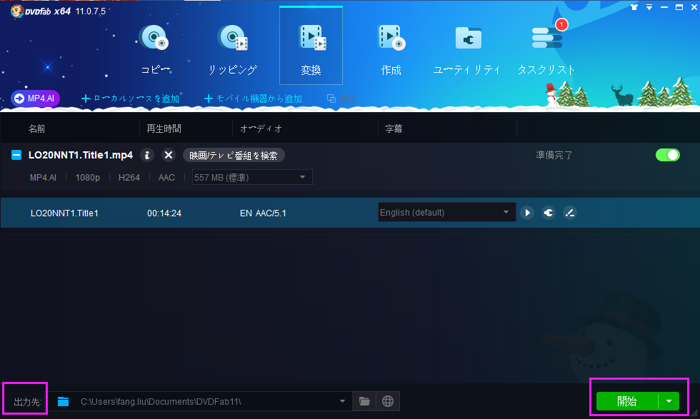Click the オーディオ column header
The height and width of the screenshot is (419, 700).
point(262,129)
